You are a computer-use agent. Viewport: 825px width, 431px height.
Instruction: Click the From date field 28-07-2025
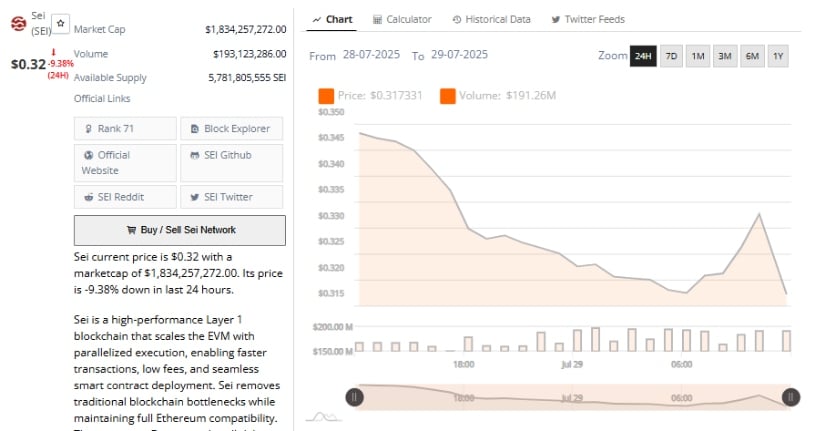371,55
